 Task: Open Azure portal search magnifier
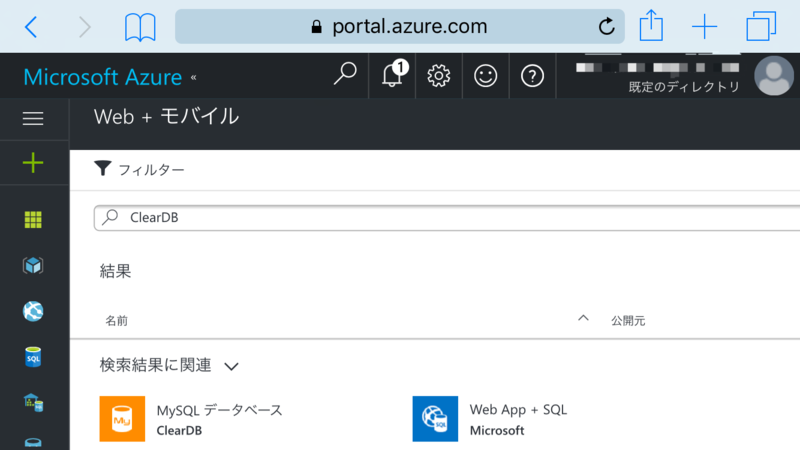345,74
